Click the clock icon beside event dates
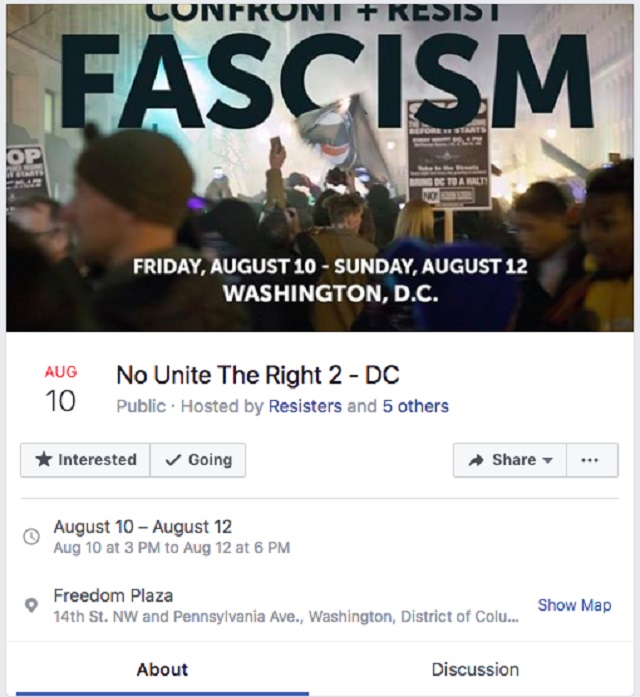Screen dimensions: 640x697 point(32,537)
